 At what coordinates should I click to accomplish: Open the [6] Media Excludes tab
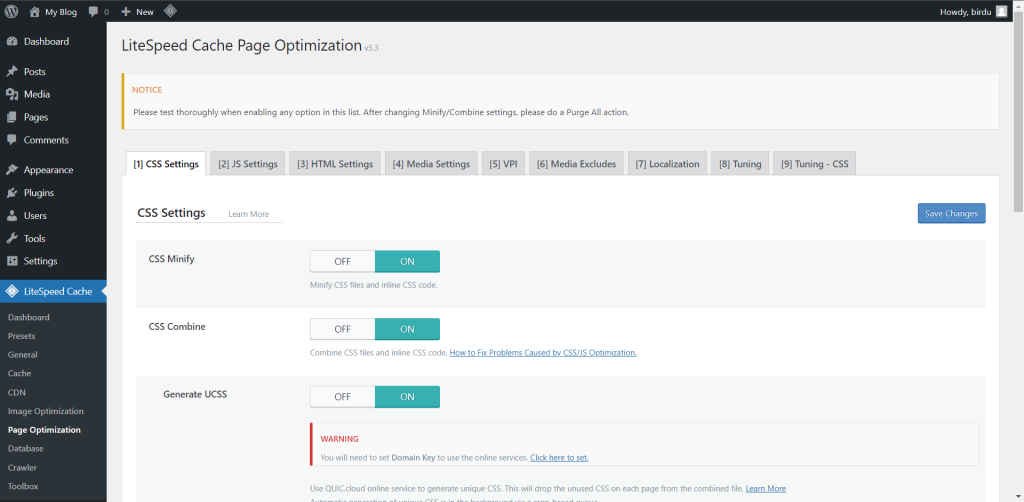577,164
